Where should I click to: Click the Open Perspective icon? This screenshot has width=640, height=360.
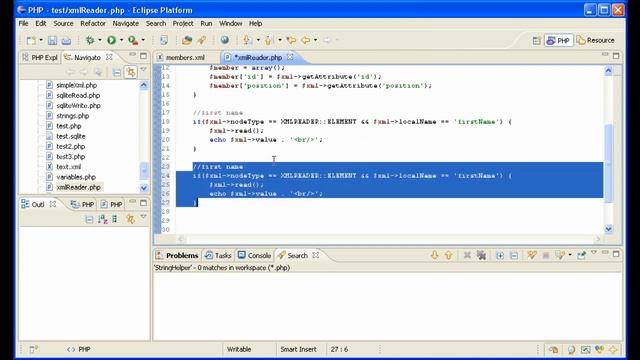tap(536, 40)
